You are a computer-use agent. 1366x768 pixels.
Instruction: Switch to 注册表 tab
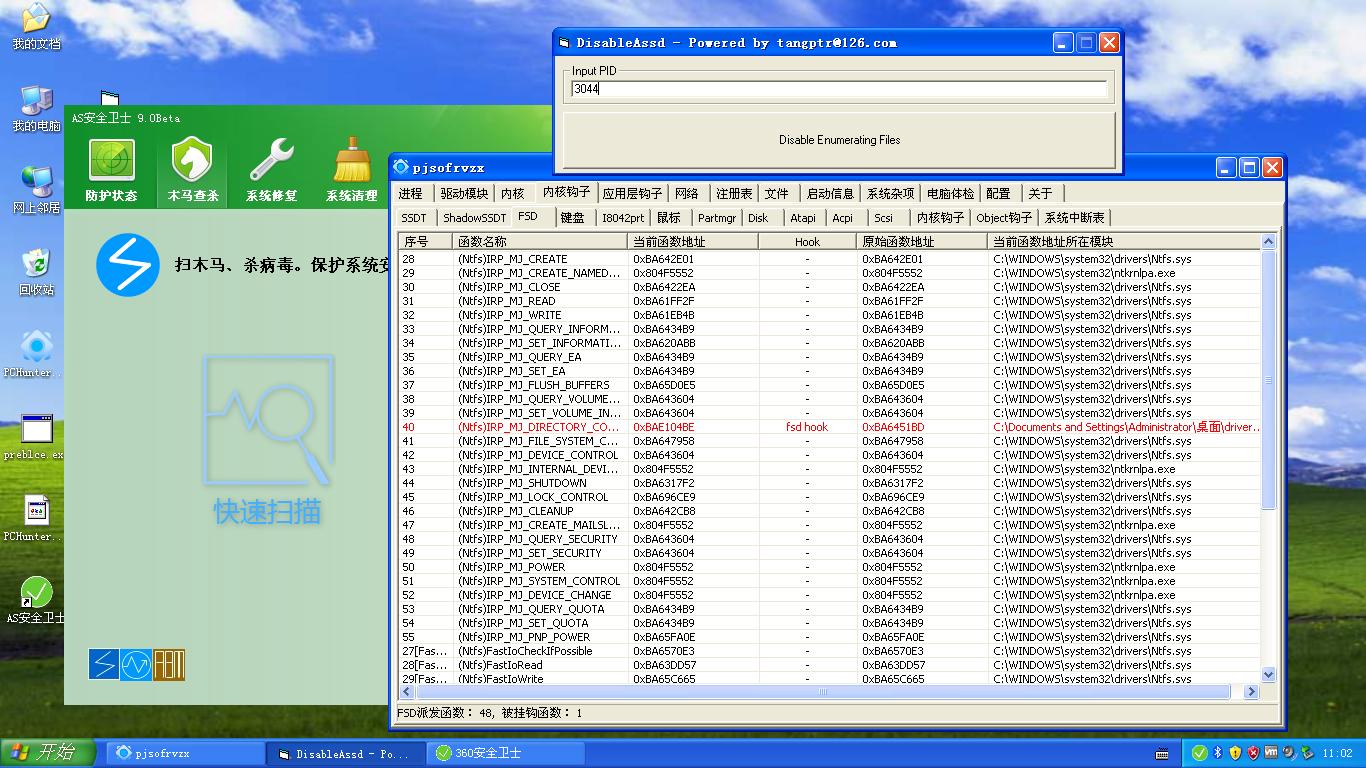[x=735, y=194]
